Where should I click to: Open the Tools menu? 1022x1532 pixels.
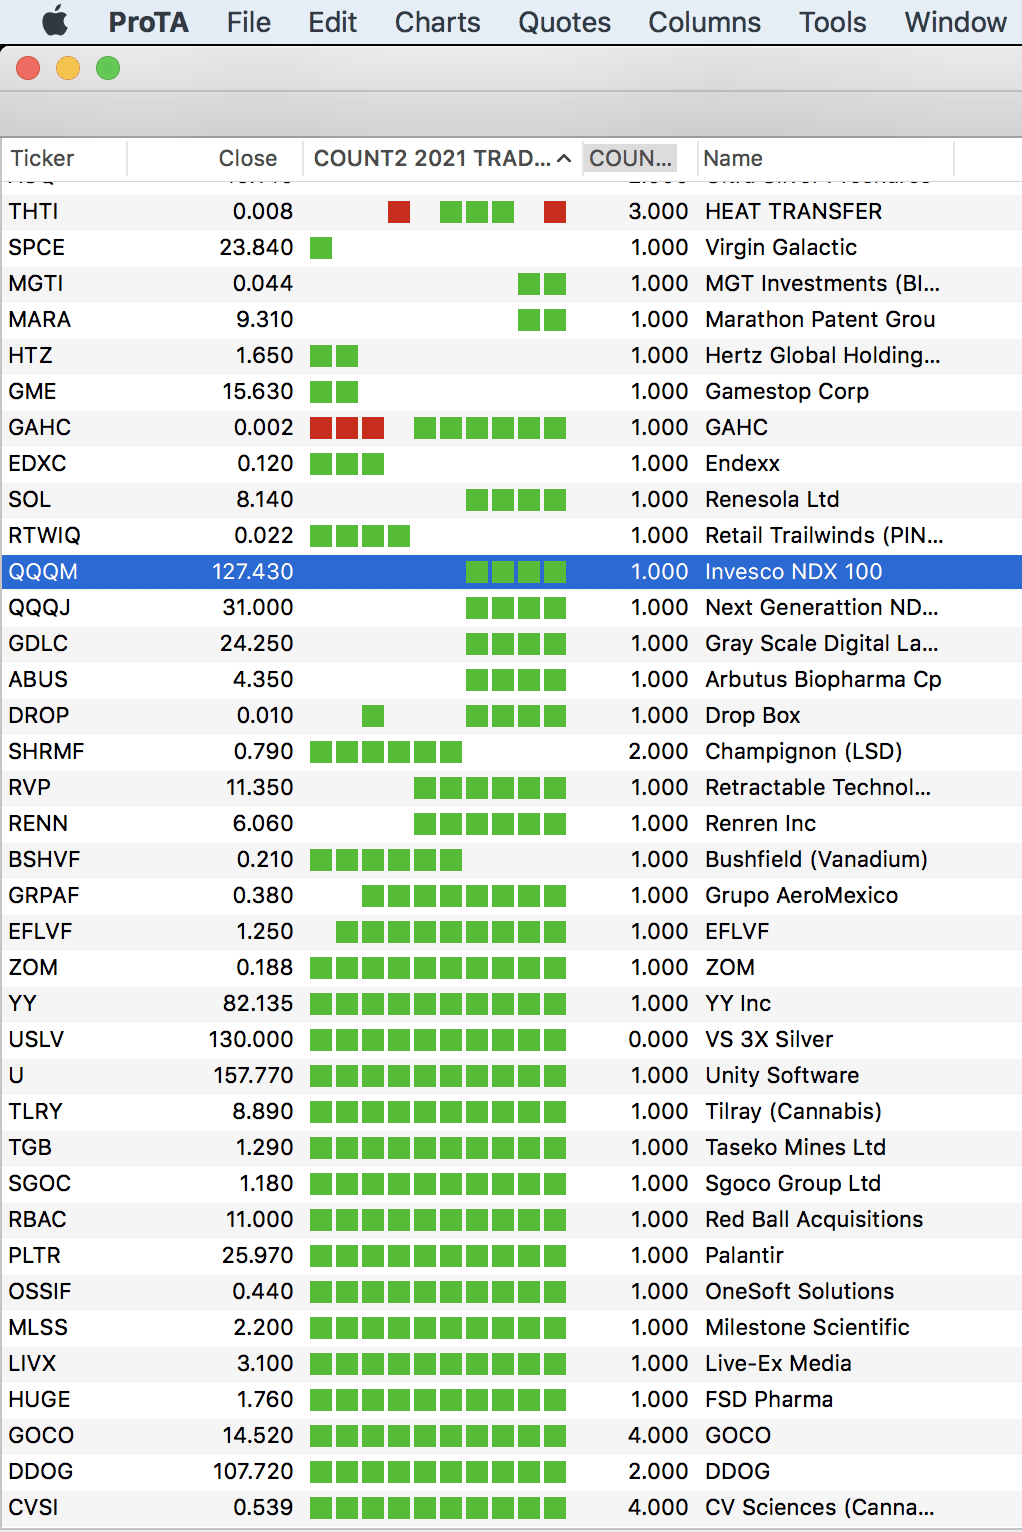[832, 22]
